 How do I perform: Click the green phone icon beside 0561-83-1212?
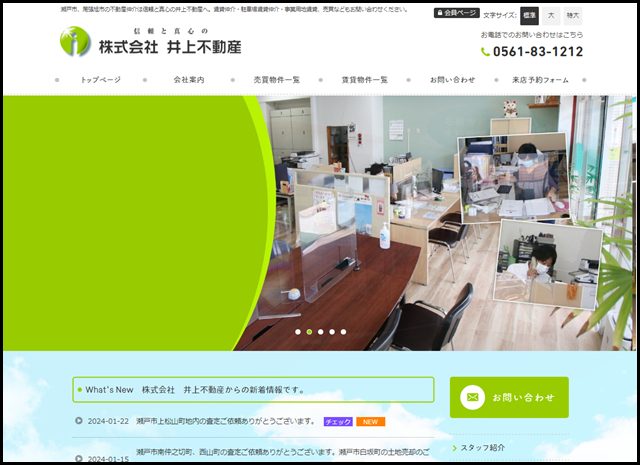point(485,52)
